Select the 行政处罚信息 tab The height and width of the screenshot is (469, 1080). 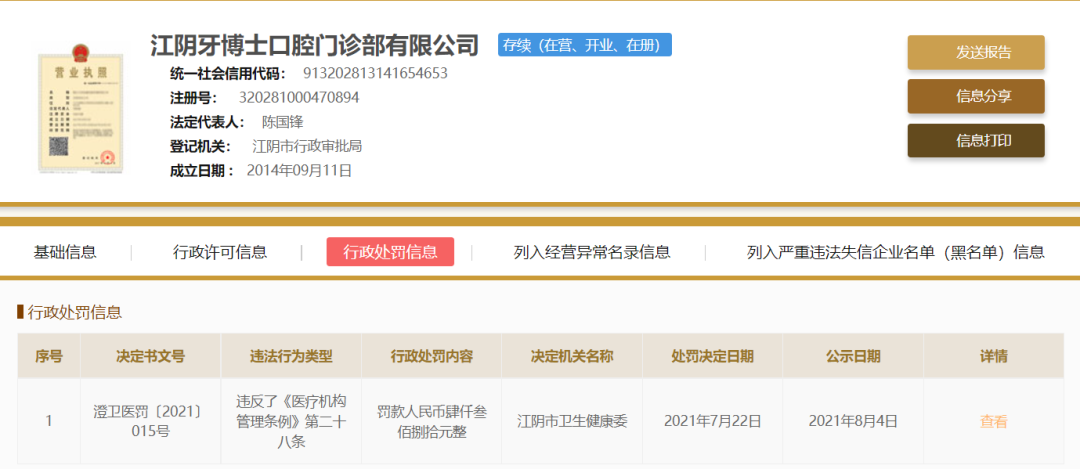tap(391, 252)
